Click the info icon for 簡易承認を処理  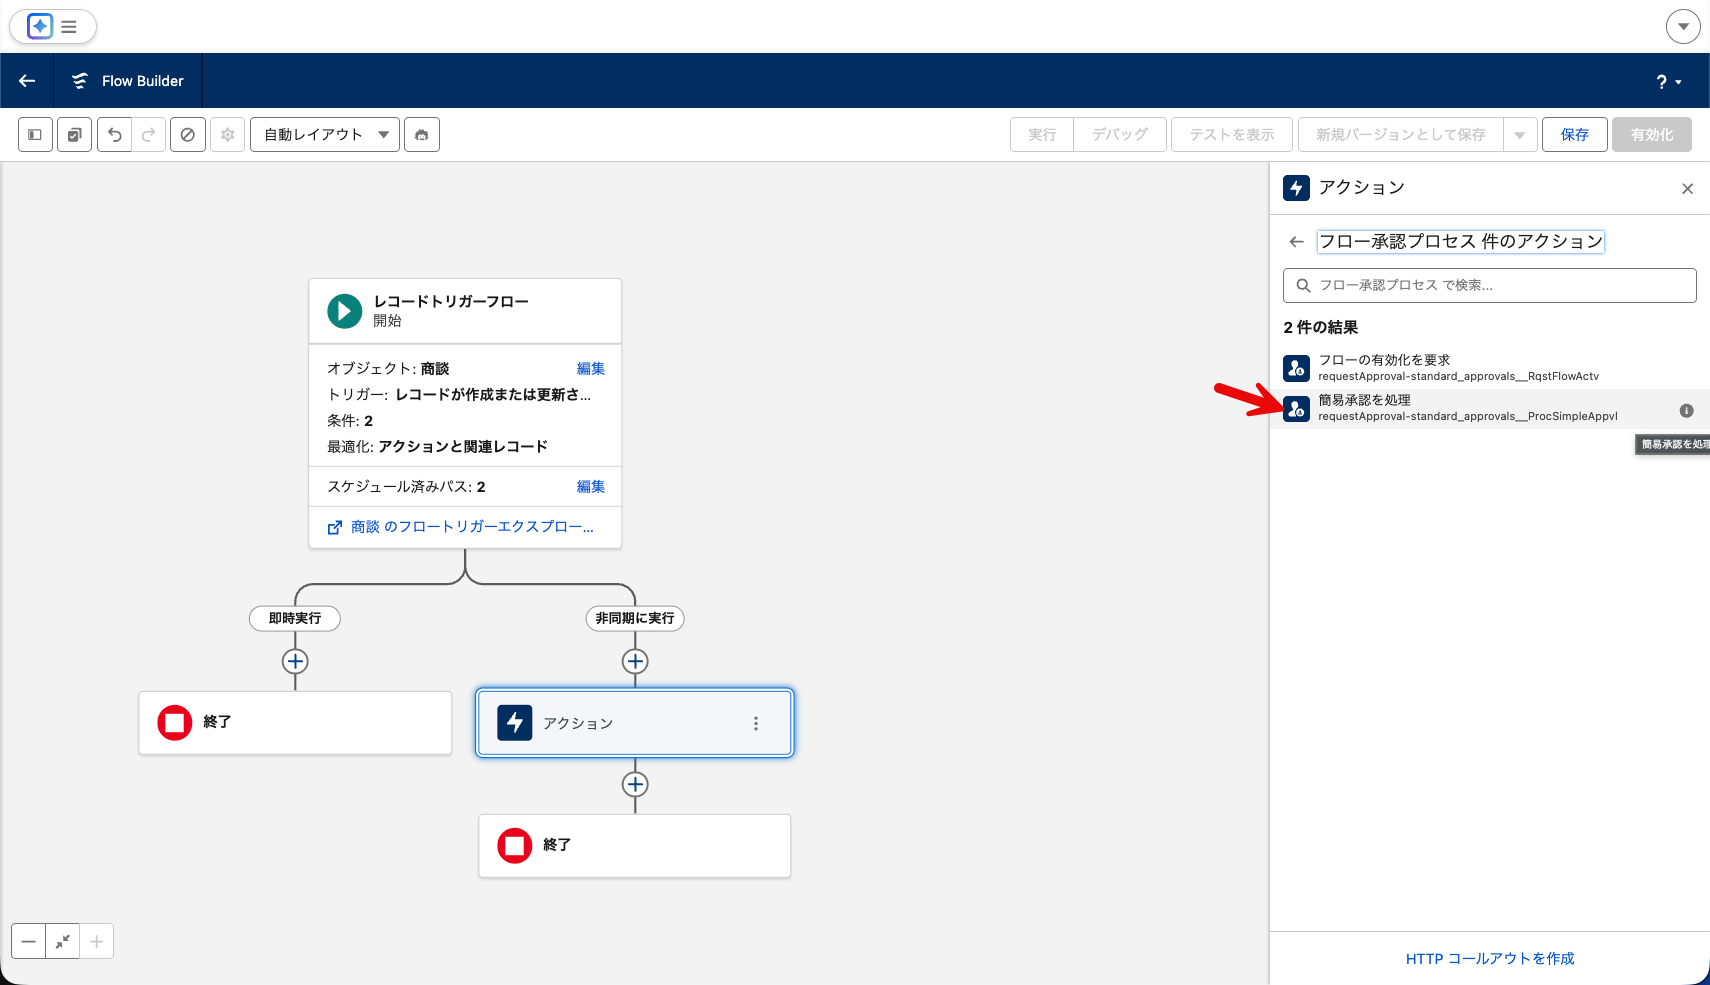[1686, 411]
